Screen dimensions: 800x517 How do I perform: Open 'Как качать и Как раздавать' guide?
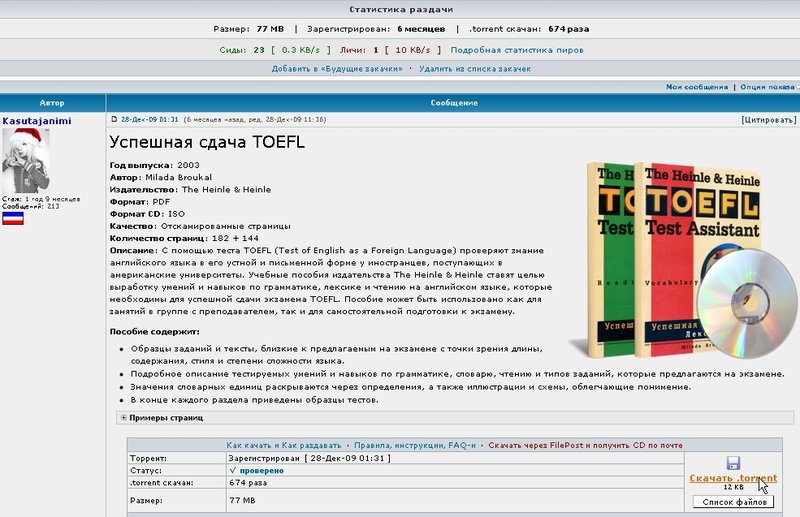tap(284, 443)
